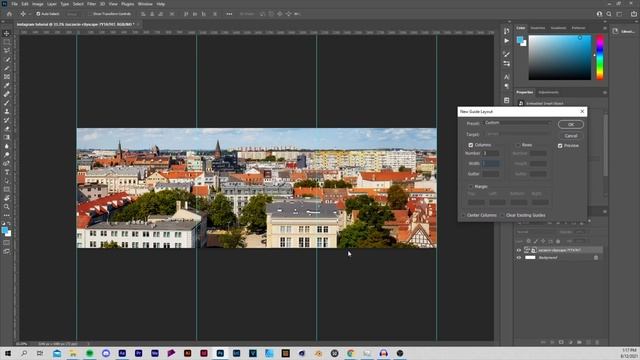Open the Properties panel flyout menu
This screenshot has width=640, height=360.
[x=604, y=92]
